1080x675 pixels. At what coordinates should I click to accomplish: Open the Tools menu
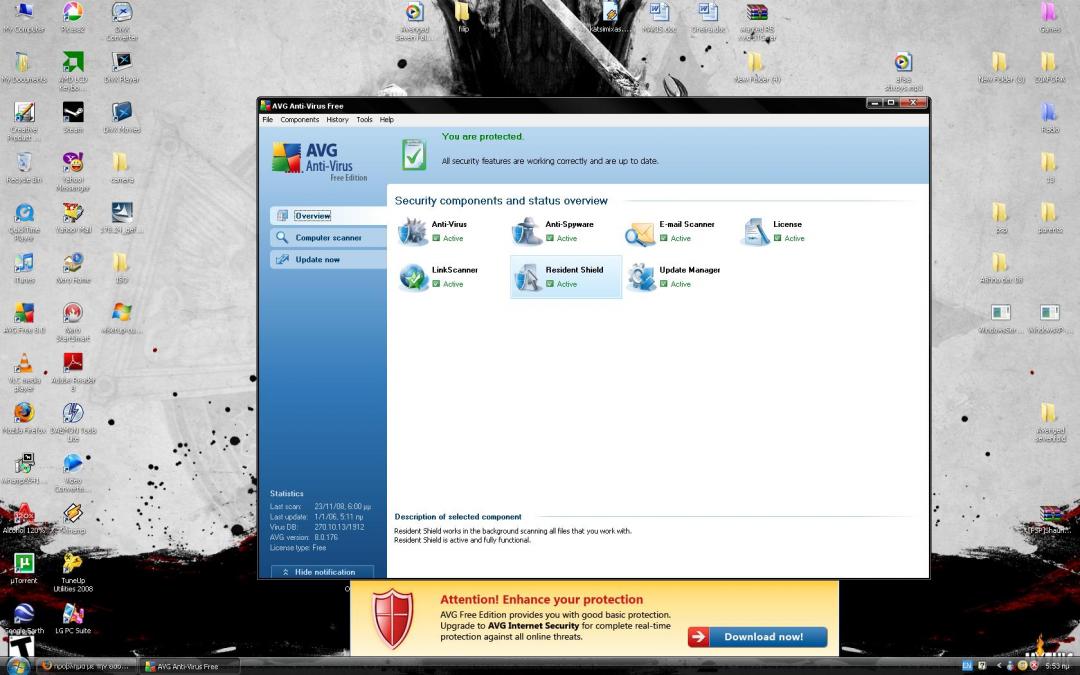tap(364, 120)
